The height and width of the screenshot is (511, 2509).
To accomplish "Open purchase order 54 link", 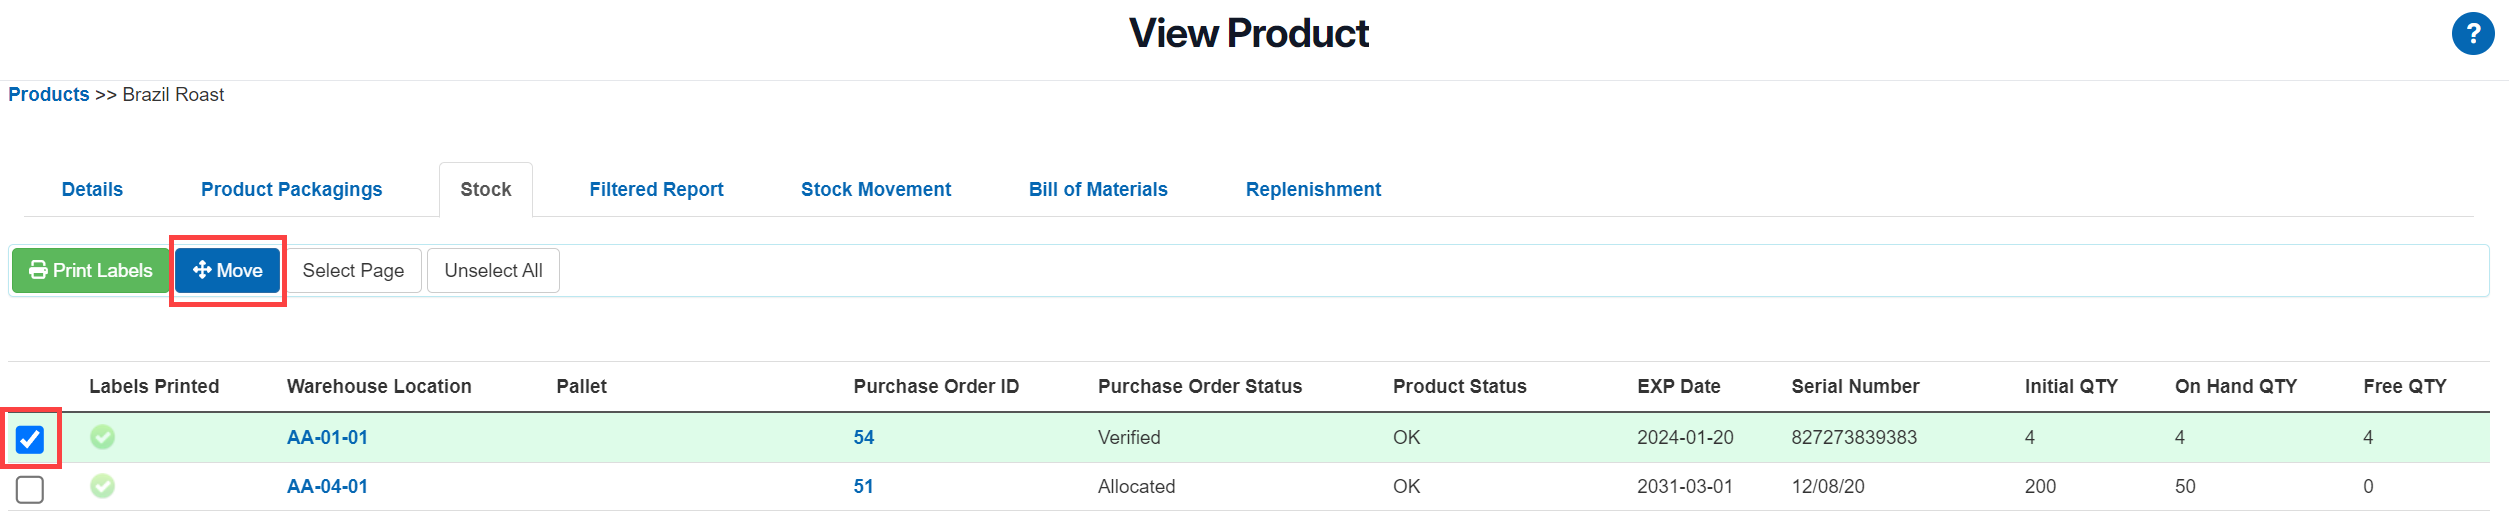I will pyautogui.click(x=864, y=438).
